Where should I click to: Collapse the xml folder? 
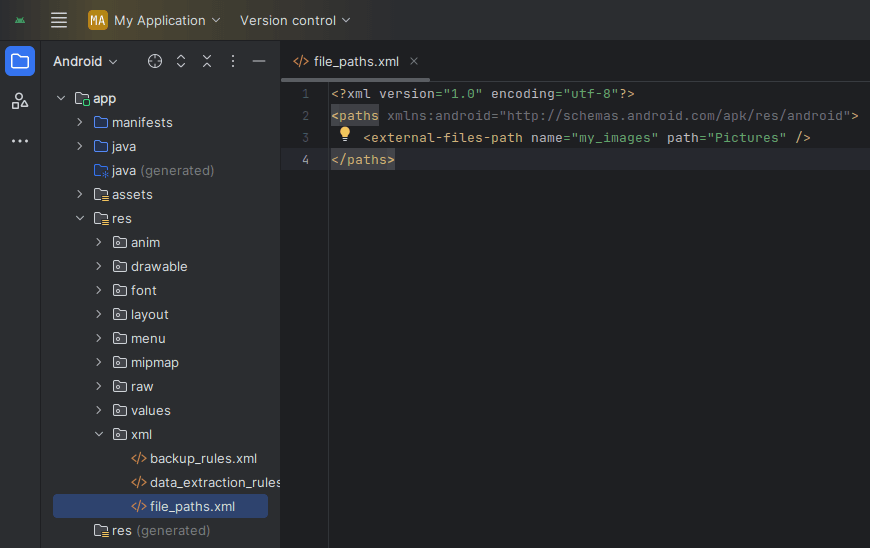[99, 434]
